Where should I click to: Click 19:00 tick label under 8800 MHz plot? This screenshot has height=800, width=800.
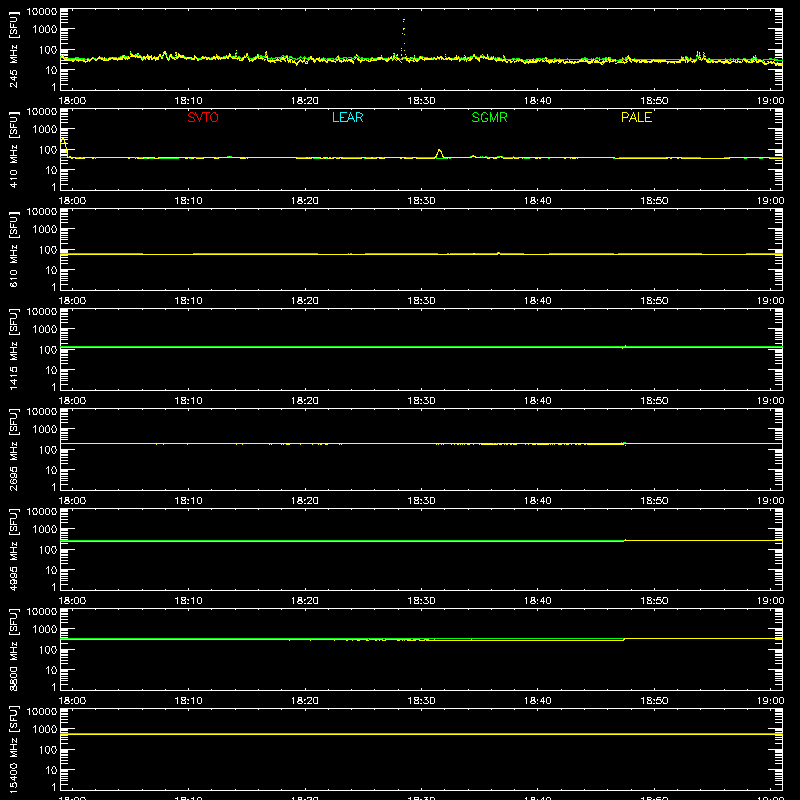(x=770, y=701)
